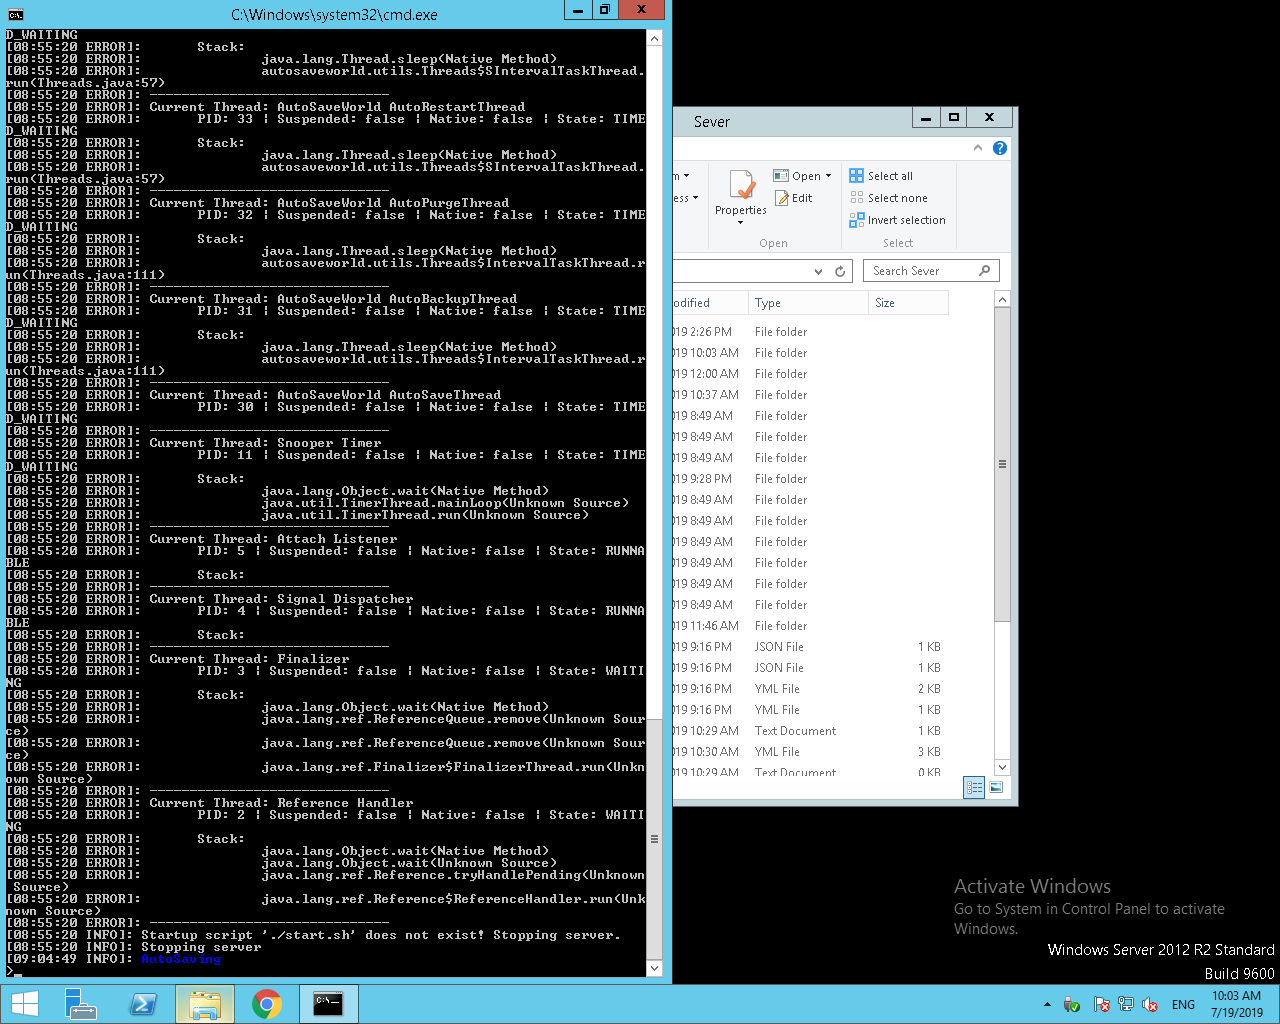Open the address bar history dropdown
1280x1024 pixels.
818,271
